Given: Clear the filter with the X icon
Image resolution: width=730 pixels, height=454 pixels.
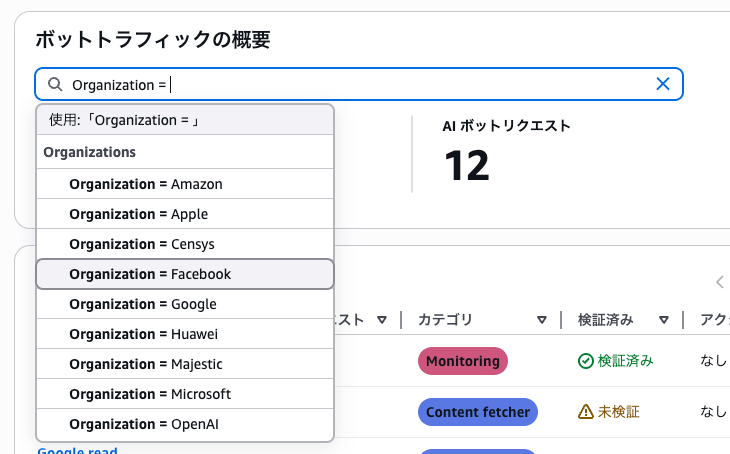Looking at the screenshot, I should pos(662,84).
